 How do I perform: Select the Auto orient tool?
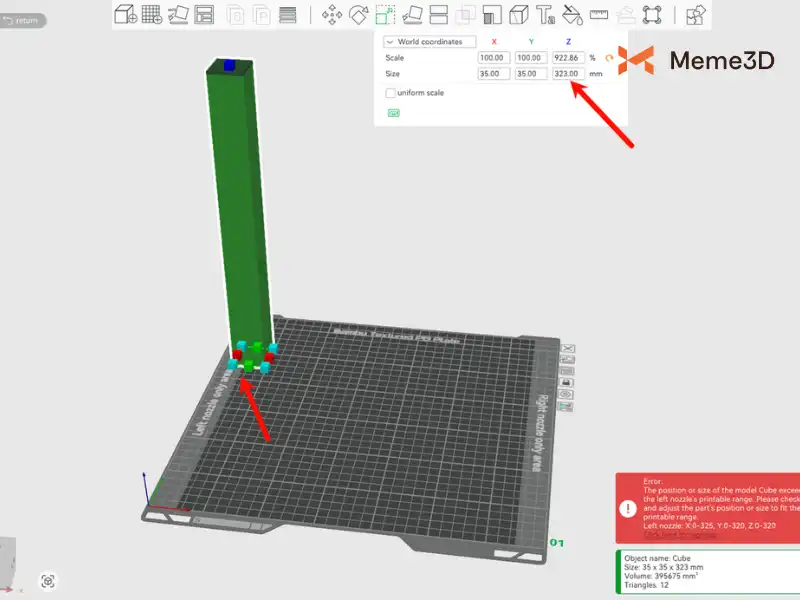click(x=179, y=14)
